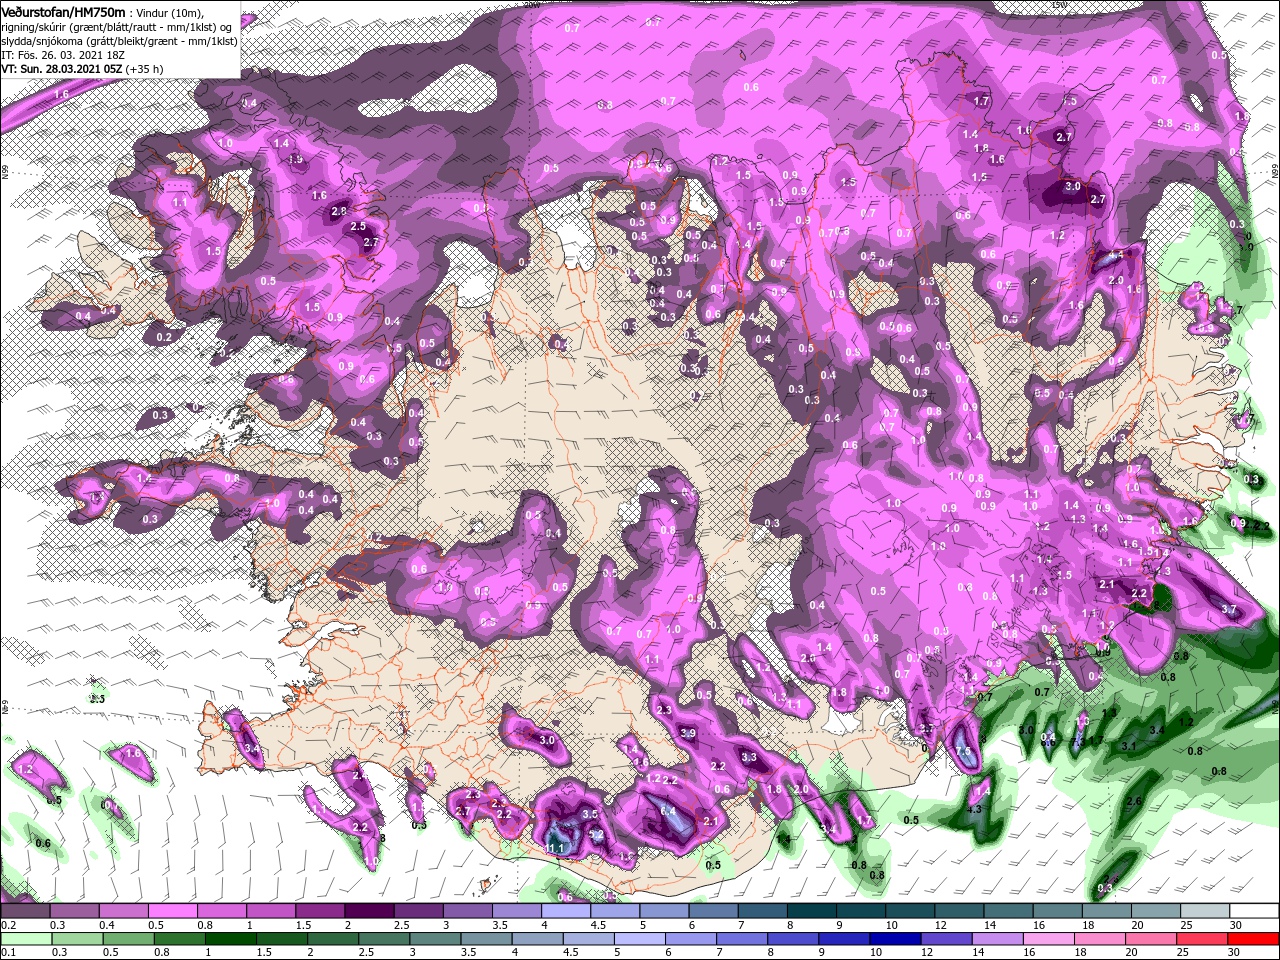Screen dimensions: 1280x960
Task: Click the 'IT: Fös. 26. 03. 2021 18Z' line
Action: [63, 55]
